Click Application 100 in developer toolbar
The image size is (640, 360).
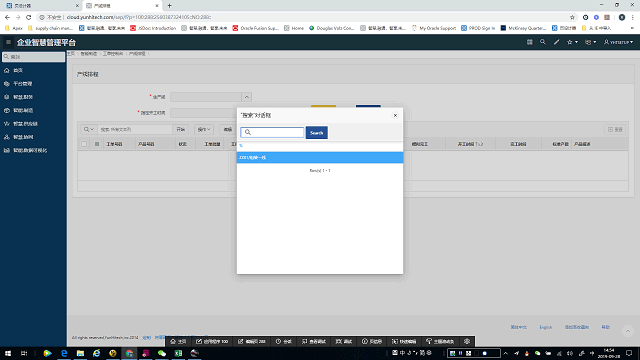pos(212,341)
